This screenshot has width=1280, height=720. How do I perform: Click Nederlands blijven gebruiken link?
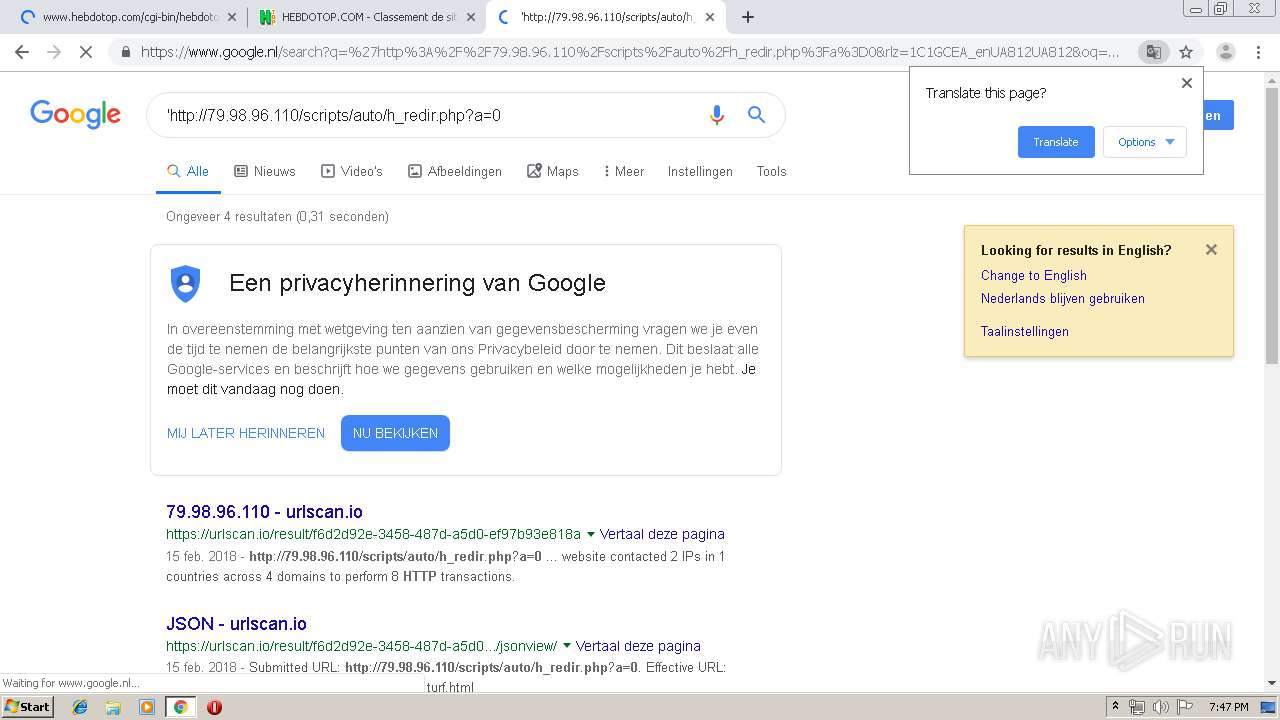tap(1063, 298)
